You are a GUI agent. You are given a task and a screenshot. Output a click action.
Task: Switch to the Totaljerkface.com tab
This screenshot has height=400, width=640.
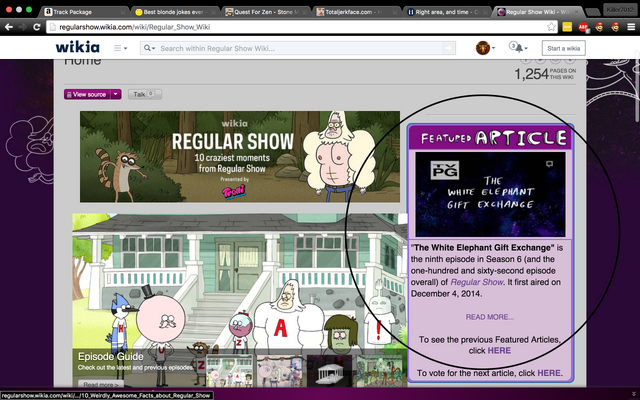click(x=356, y=12)
